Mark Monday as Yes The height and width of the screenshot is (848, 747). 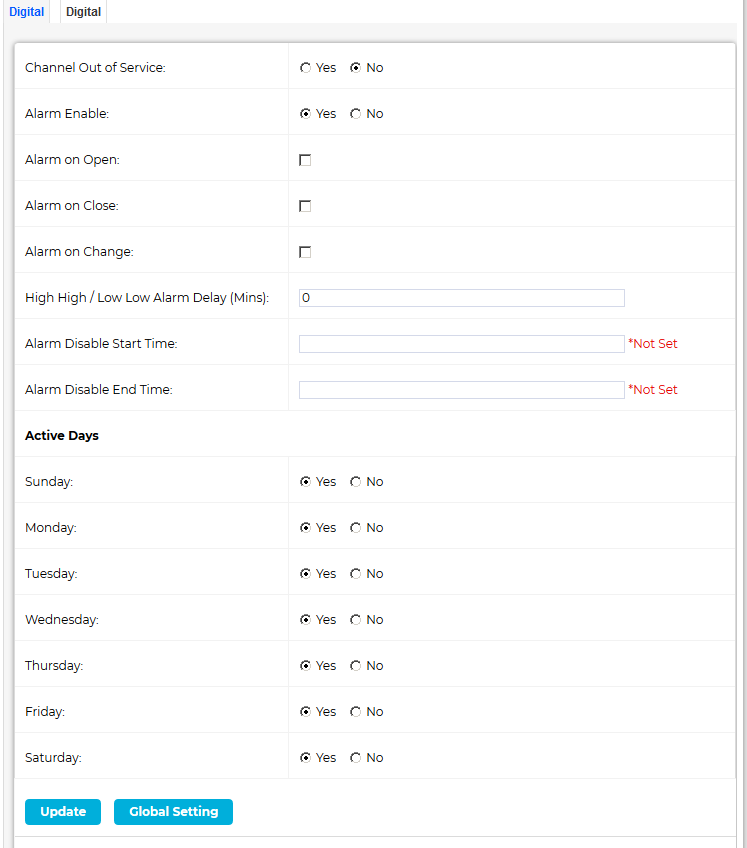click(x=306, y=527)
